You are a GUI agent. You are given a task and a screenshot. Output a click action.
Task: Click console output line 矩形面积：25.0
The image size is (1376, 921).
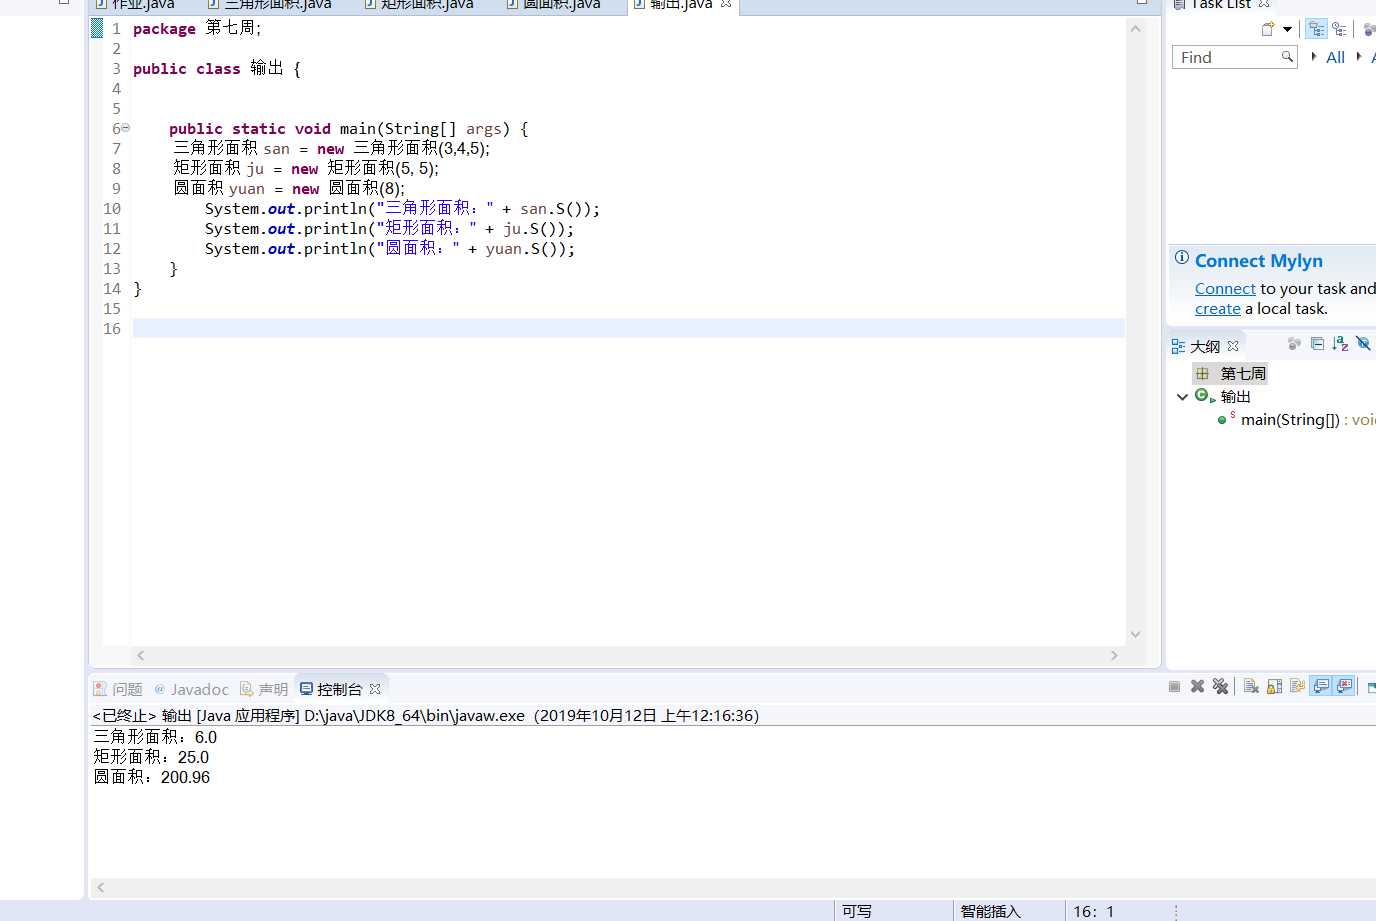pyautogui.click(x=151, y=757)
